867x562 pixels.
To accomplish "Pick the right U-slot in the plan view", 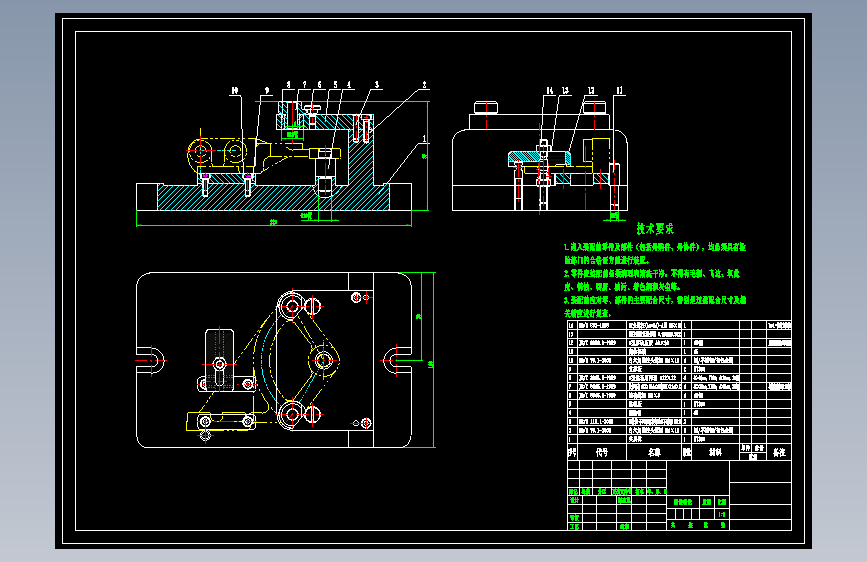I will (396, 360).
